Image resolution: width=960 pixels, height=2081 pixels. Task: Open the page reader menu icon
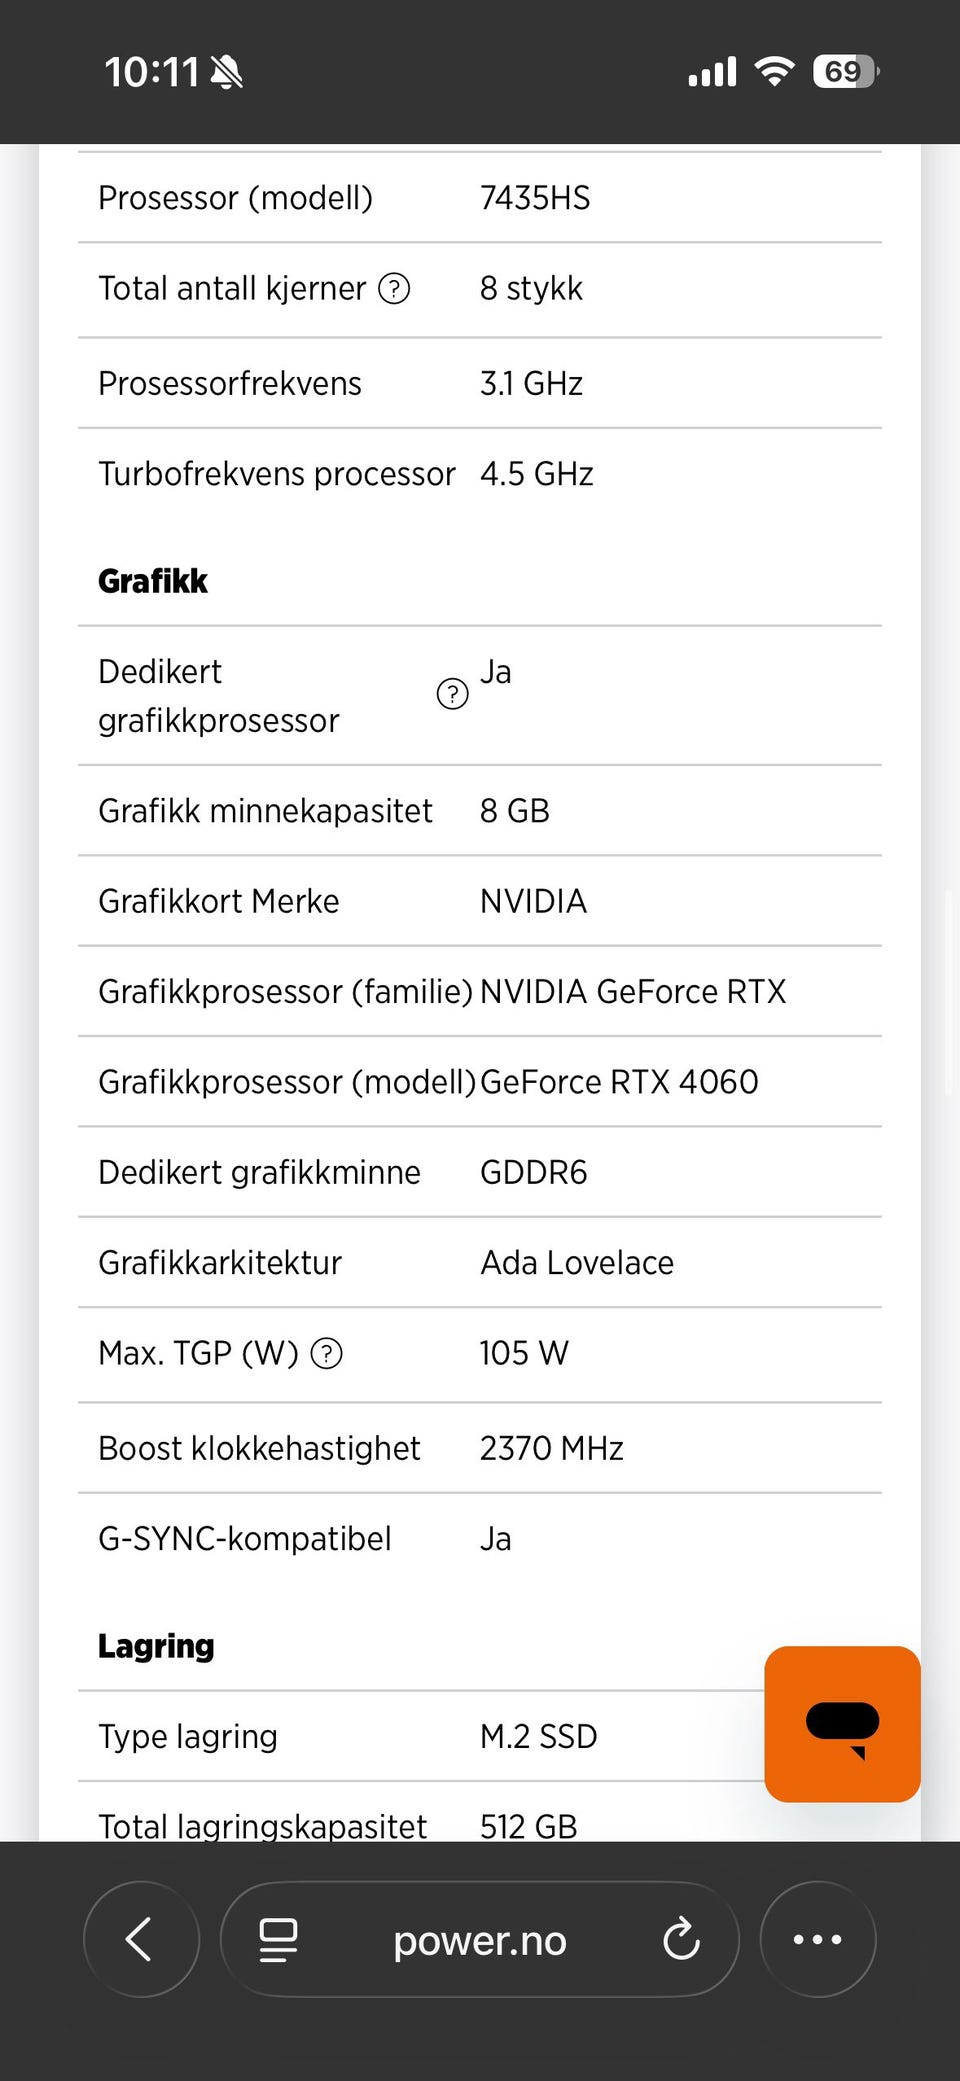coord(278,1939)
